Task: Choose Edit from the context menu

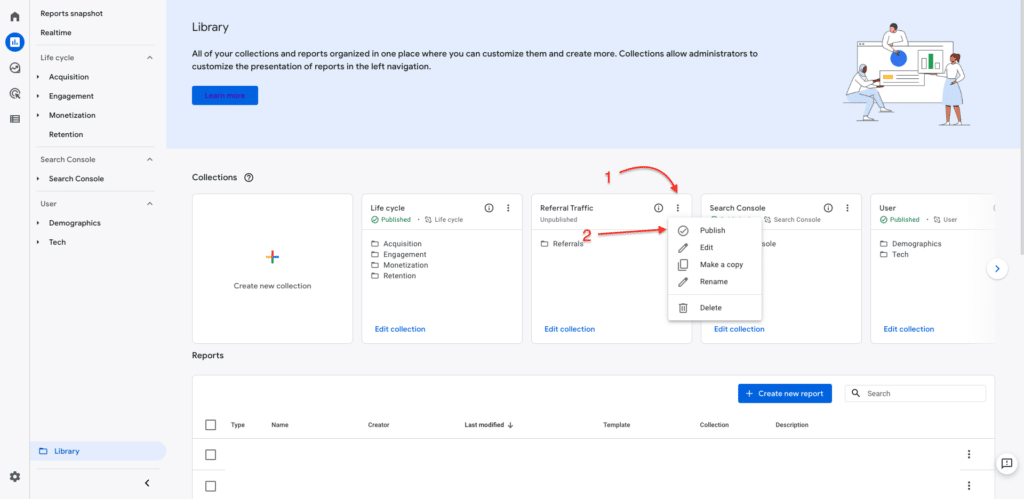Action: 714,248
